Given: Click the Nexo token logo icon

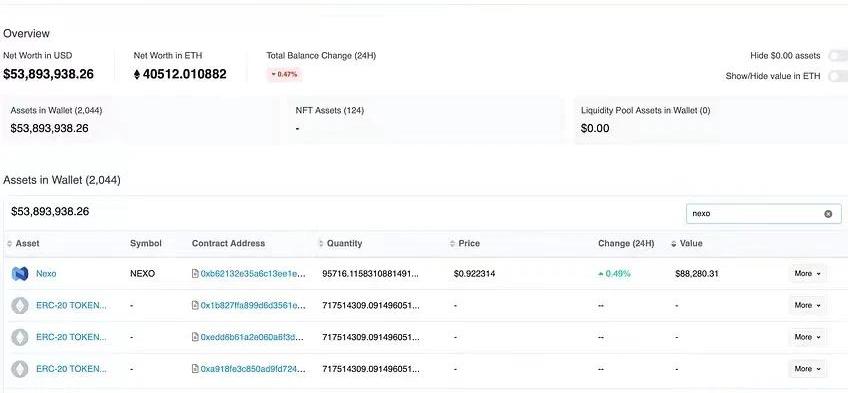Looking at the screenshot, I should [x=20, y=274].
